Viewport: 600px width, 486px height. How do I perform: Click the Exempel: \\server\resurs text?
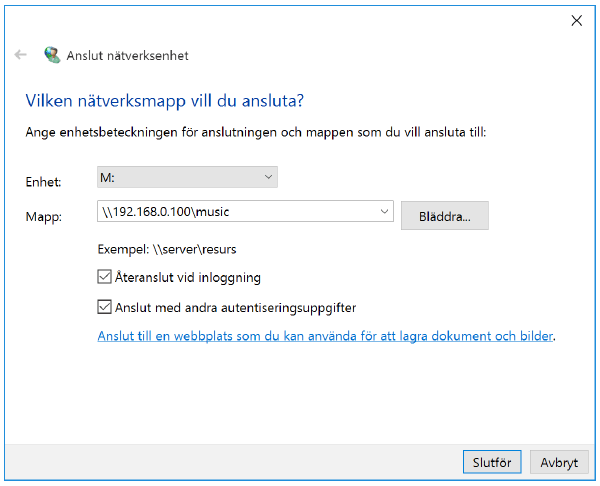point(167,250)
